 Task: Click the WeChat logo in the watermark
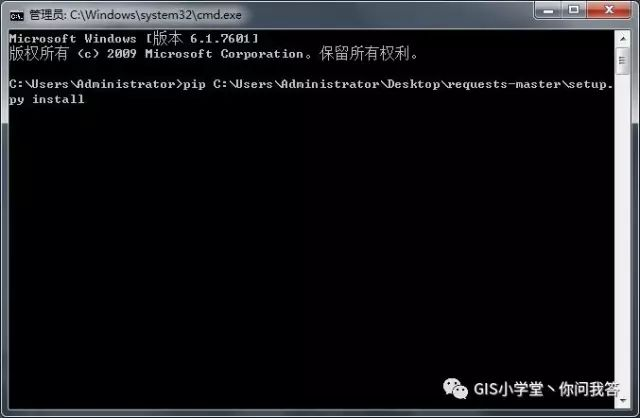coord(455,388)
